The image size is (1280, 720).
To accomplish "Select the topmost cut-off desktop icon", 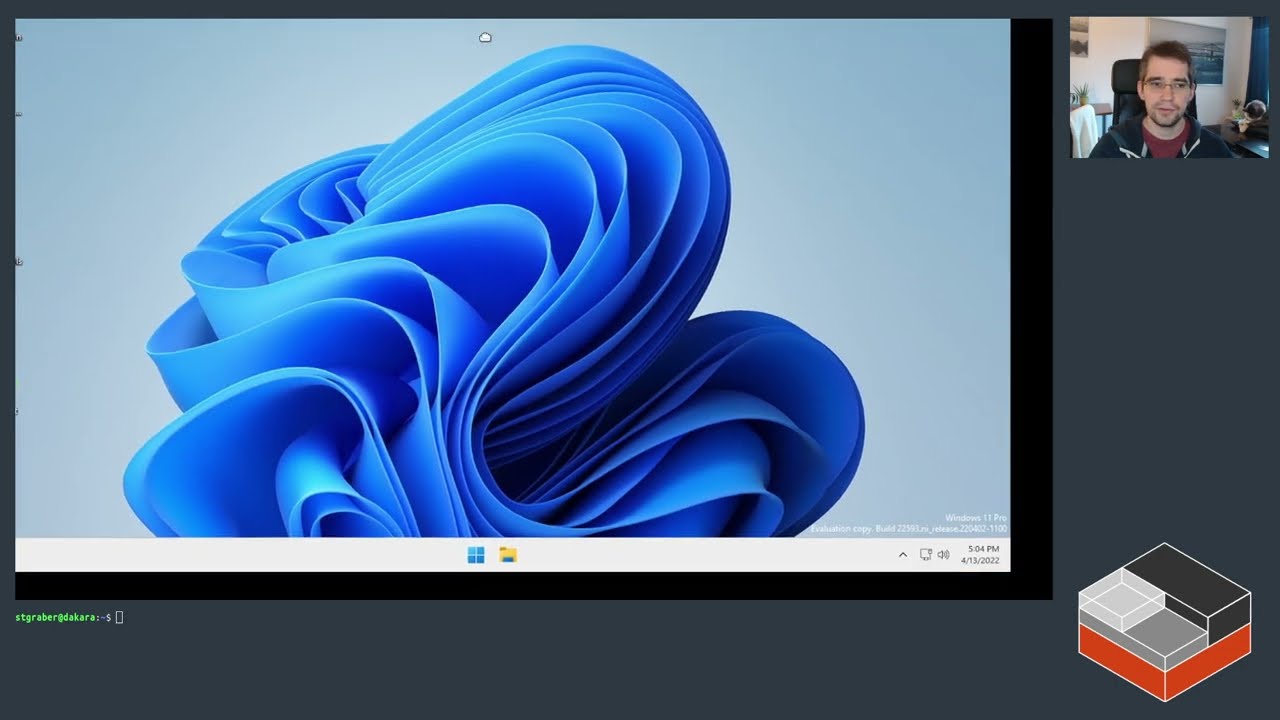I will pyautogui.click(x=18, y=38).
